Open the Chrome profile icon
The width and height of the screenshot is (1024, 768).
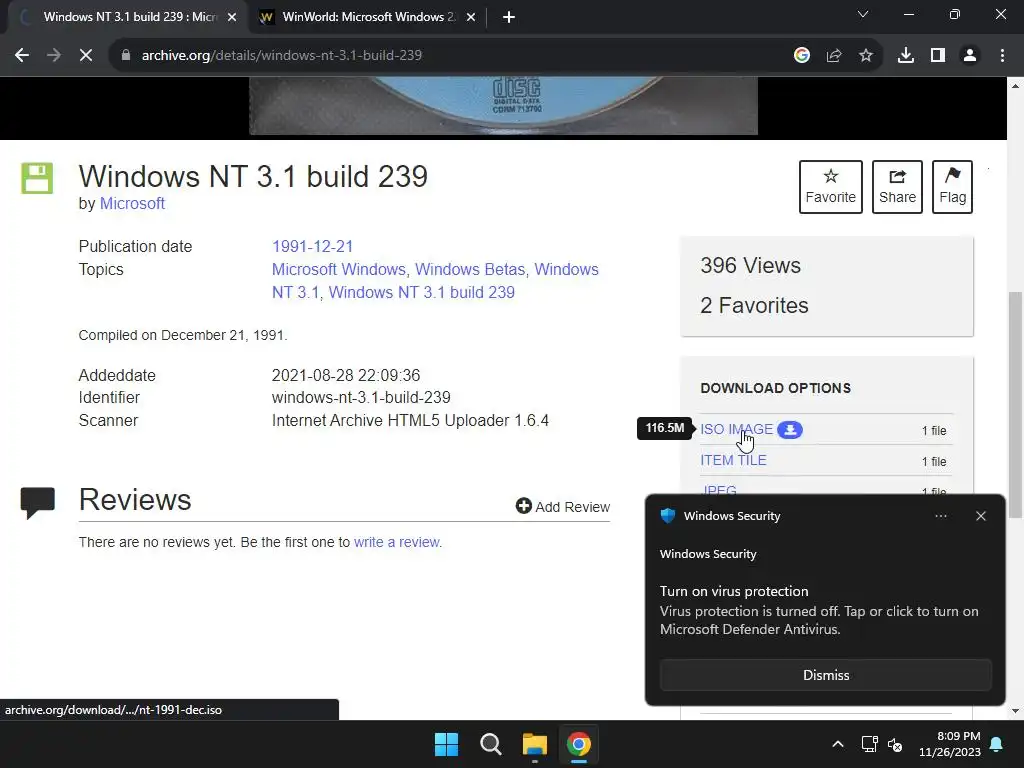point(970,56)
